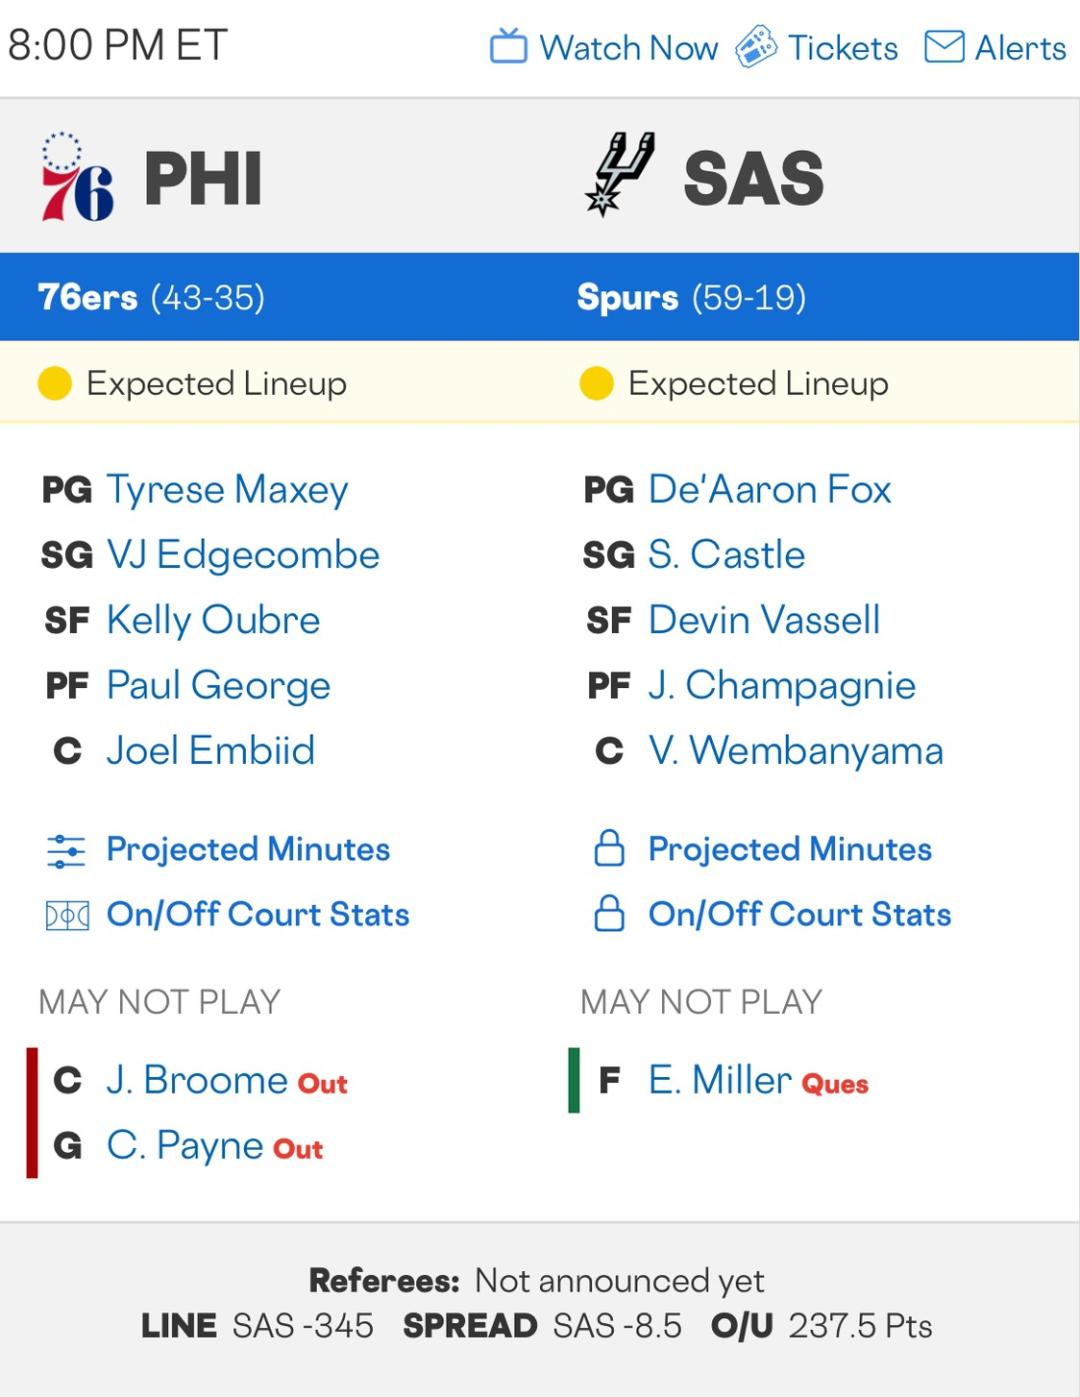1080x1397 pixels.
Task: Open Joel Embiid's player link
Action: click(x=210, y=751)
